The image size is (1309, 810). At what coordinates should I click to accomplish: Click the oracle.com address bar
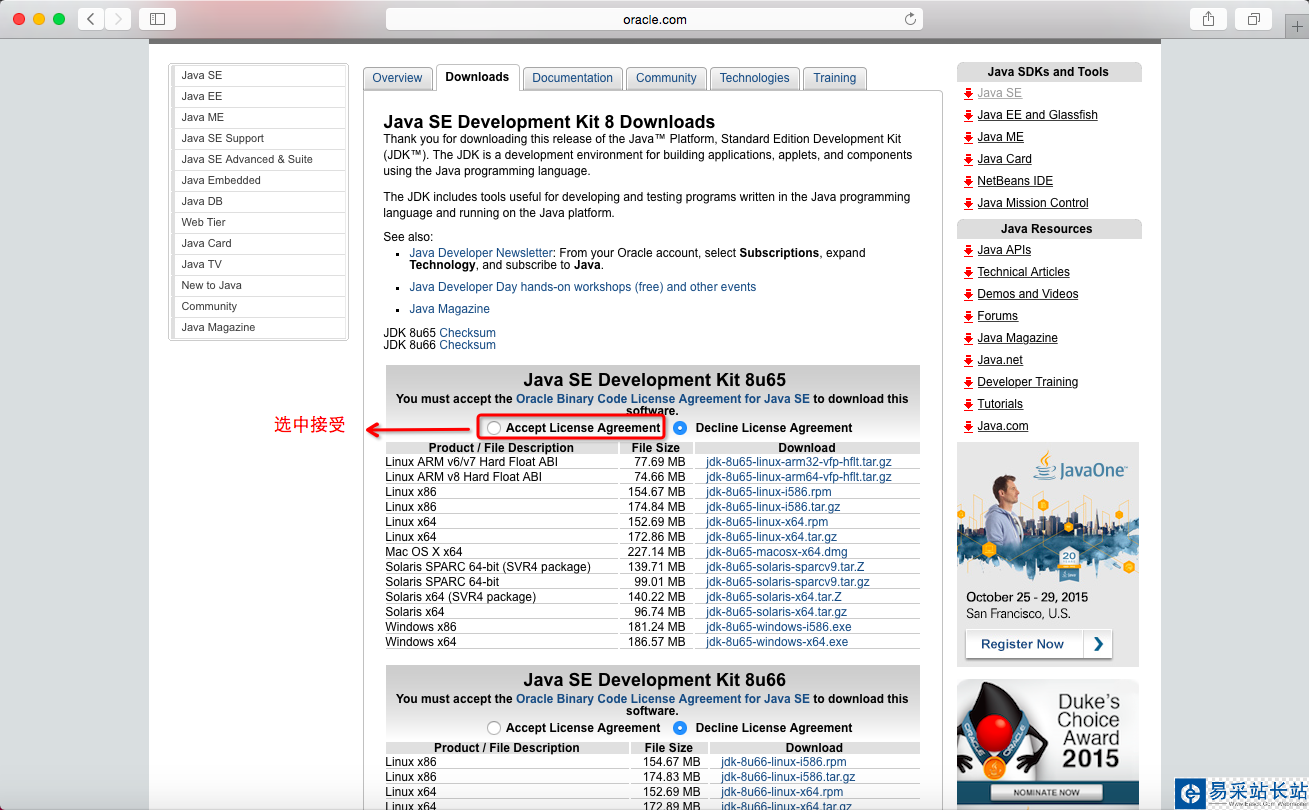(x=654, y=19)
